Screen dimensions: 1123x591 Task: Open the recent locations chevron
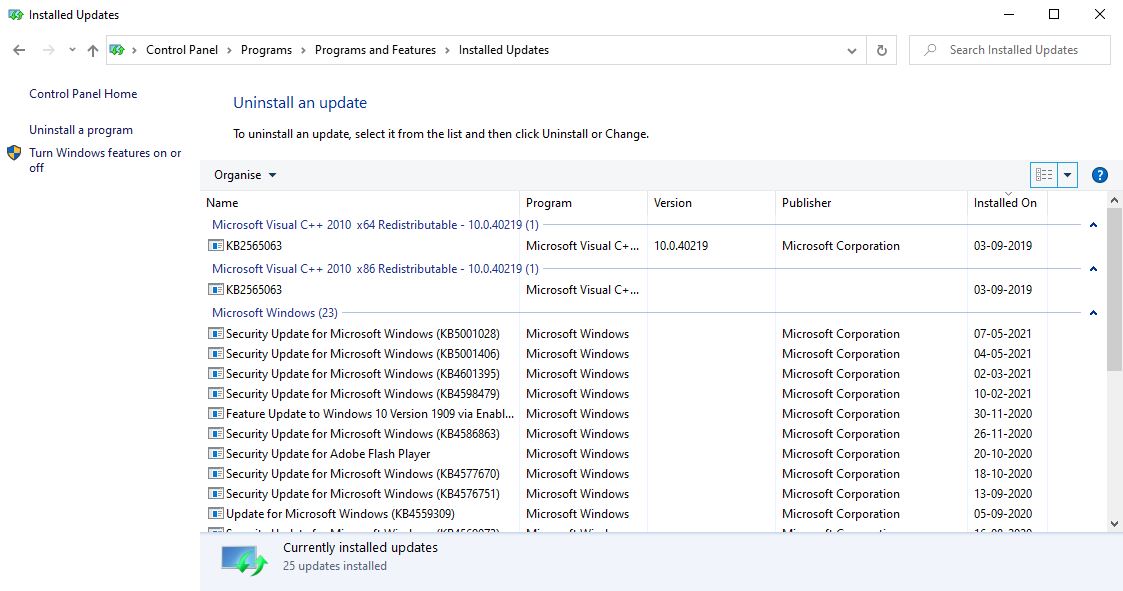(x=72, y=50)
